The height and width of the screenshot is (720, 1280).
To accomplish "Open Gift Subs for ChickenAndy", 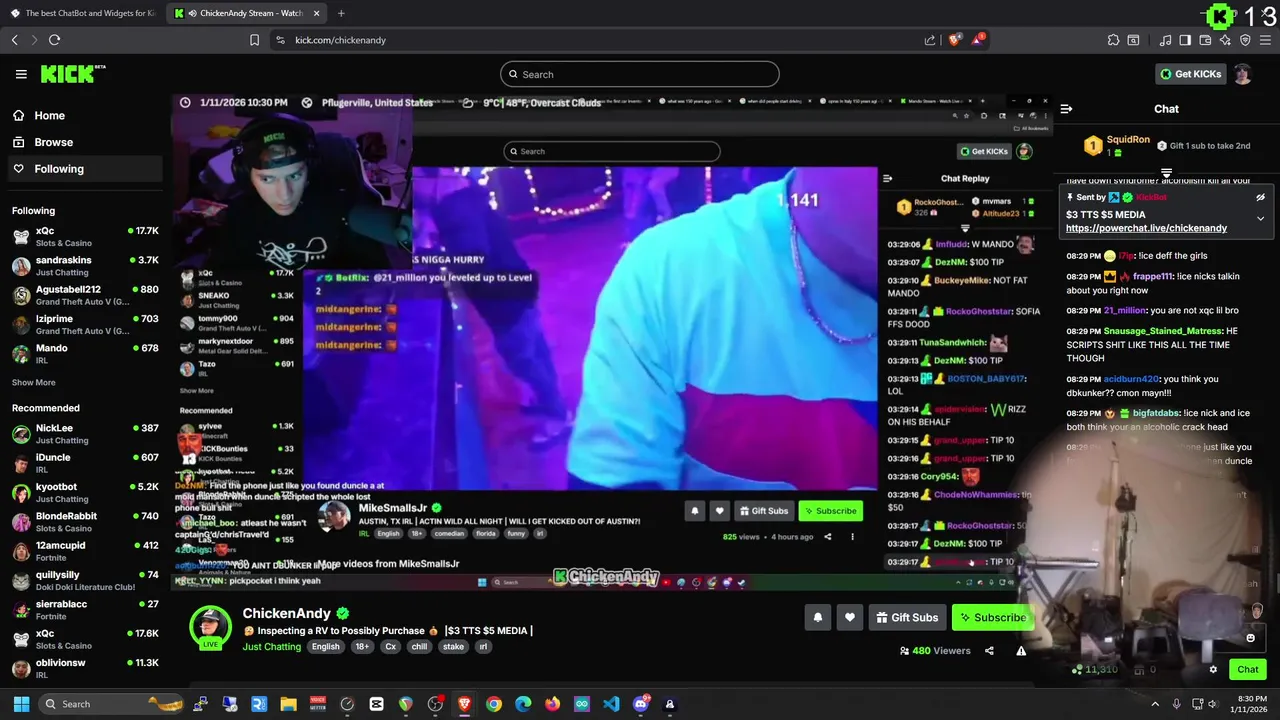I will (x=907, y=618).
